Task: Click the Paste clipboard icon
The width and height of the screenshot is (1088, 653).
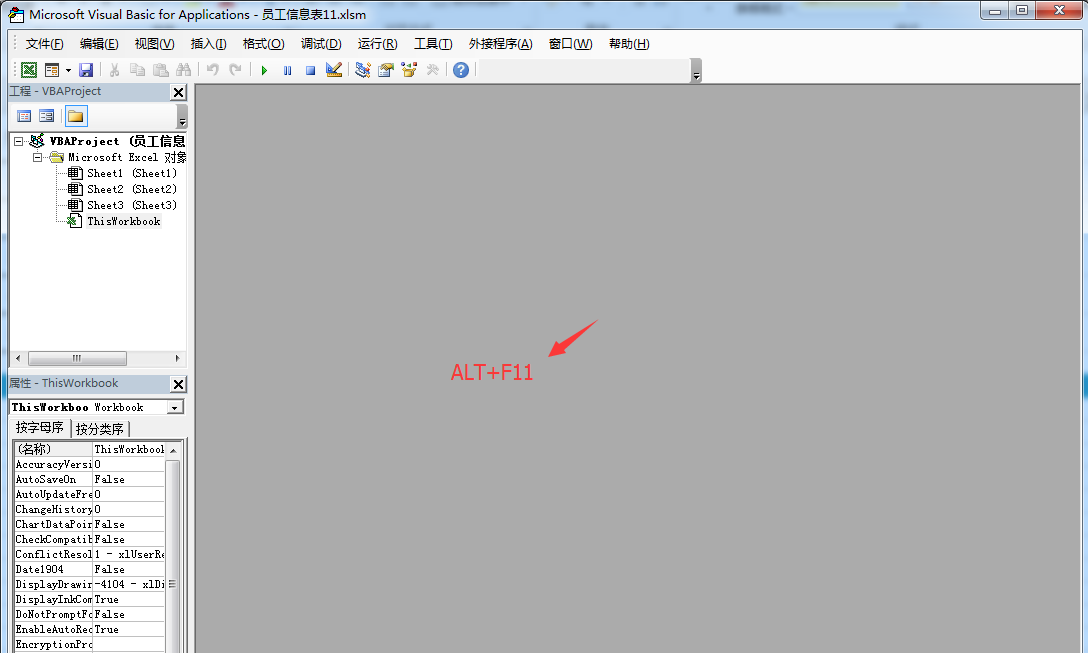Action: click(160, 70)
